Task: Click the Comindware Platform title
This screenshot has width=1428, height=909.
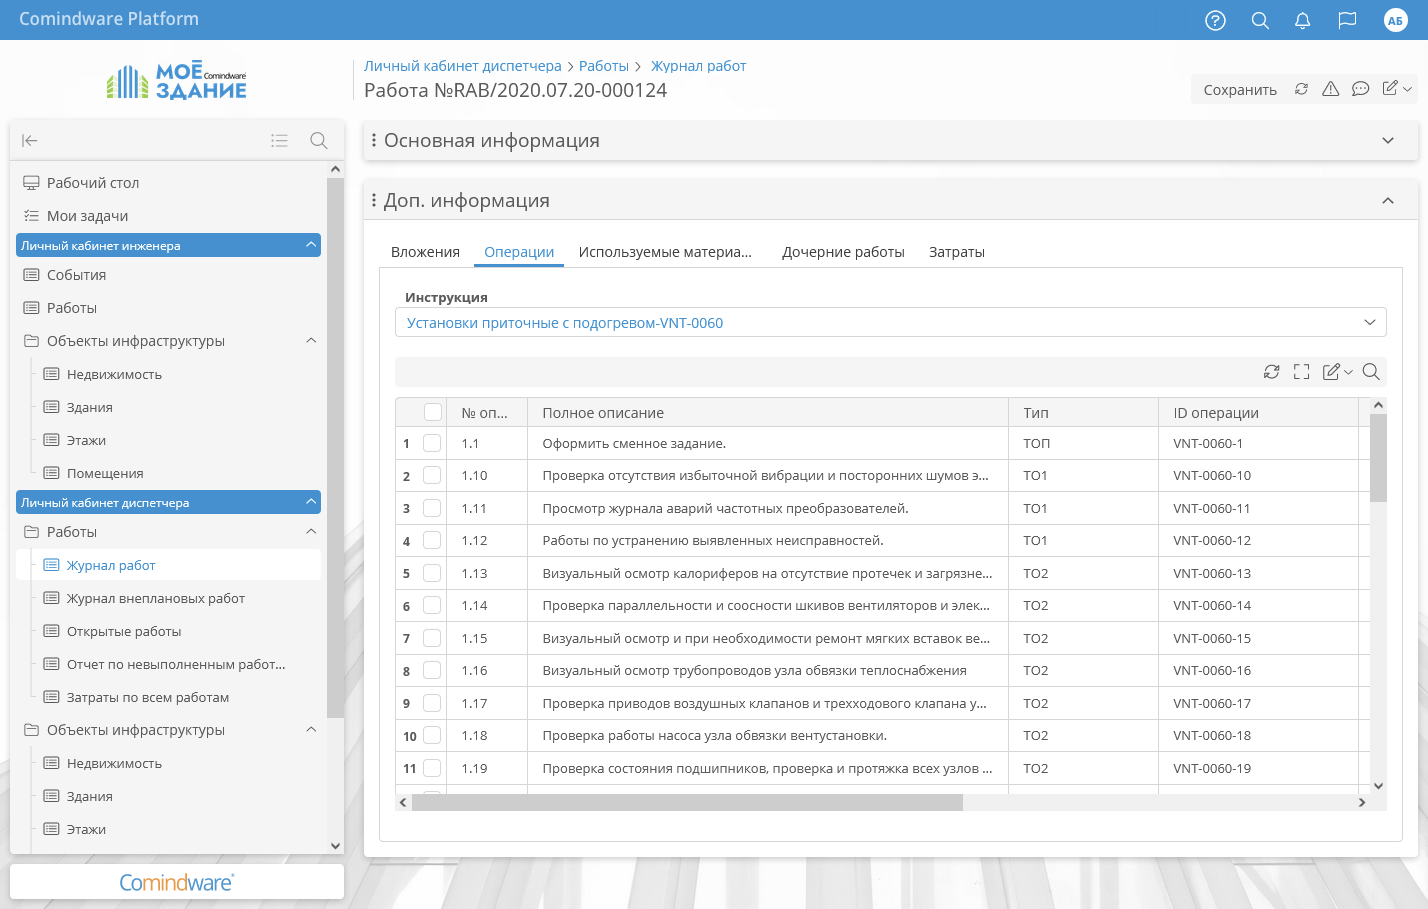Action: click(109, 19)
